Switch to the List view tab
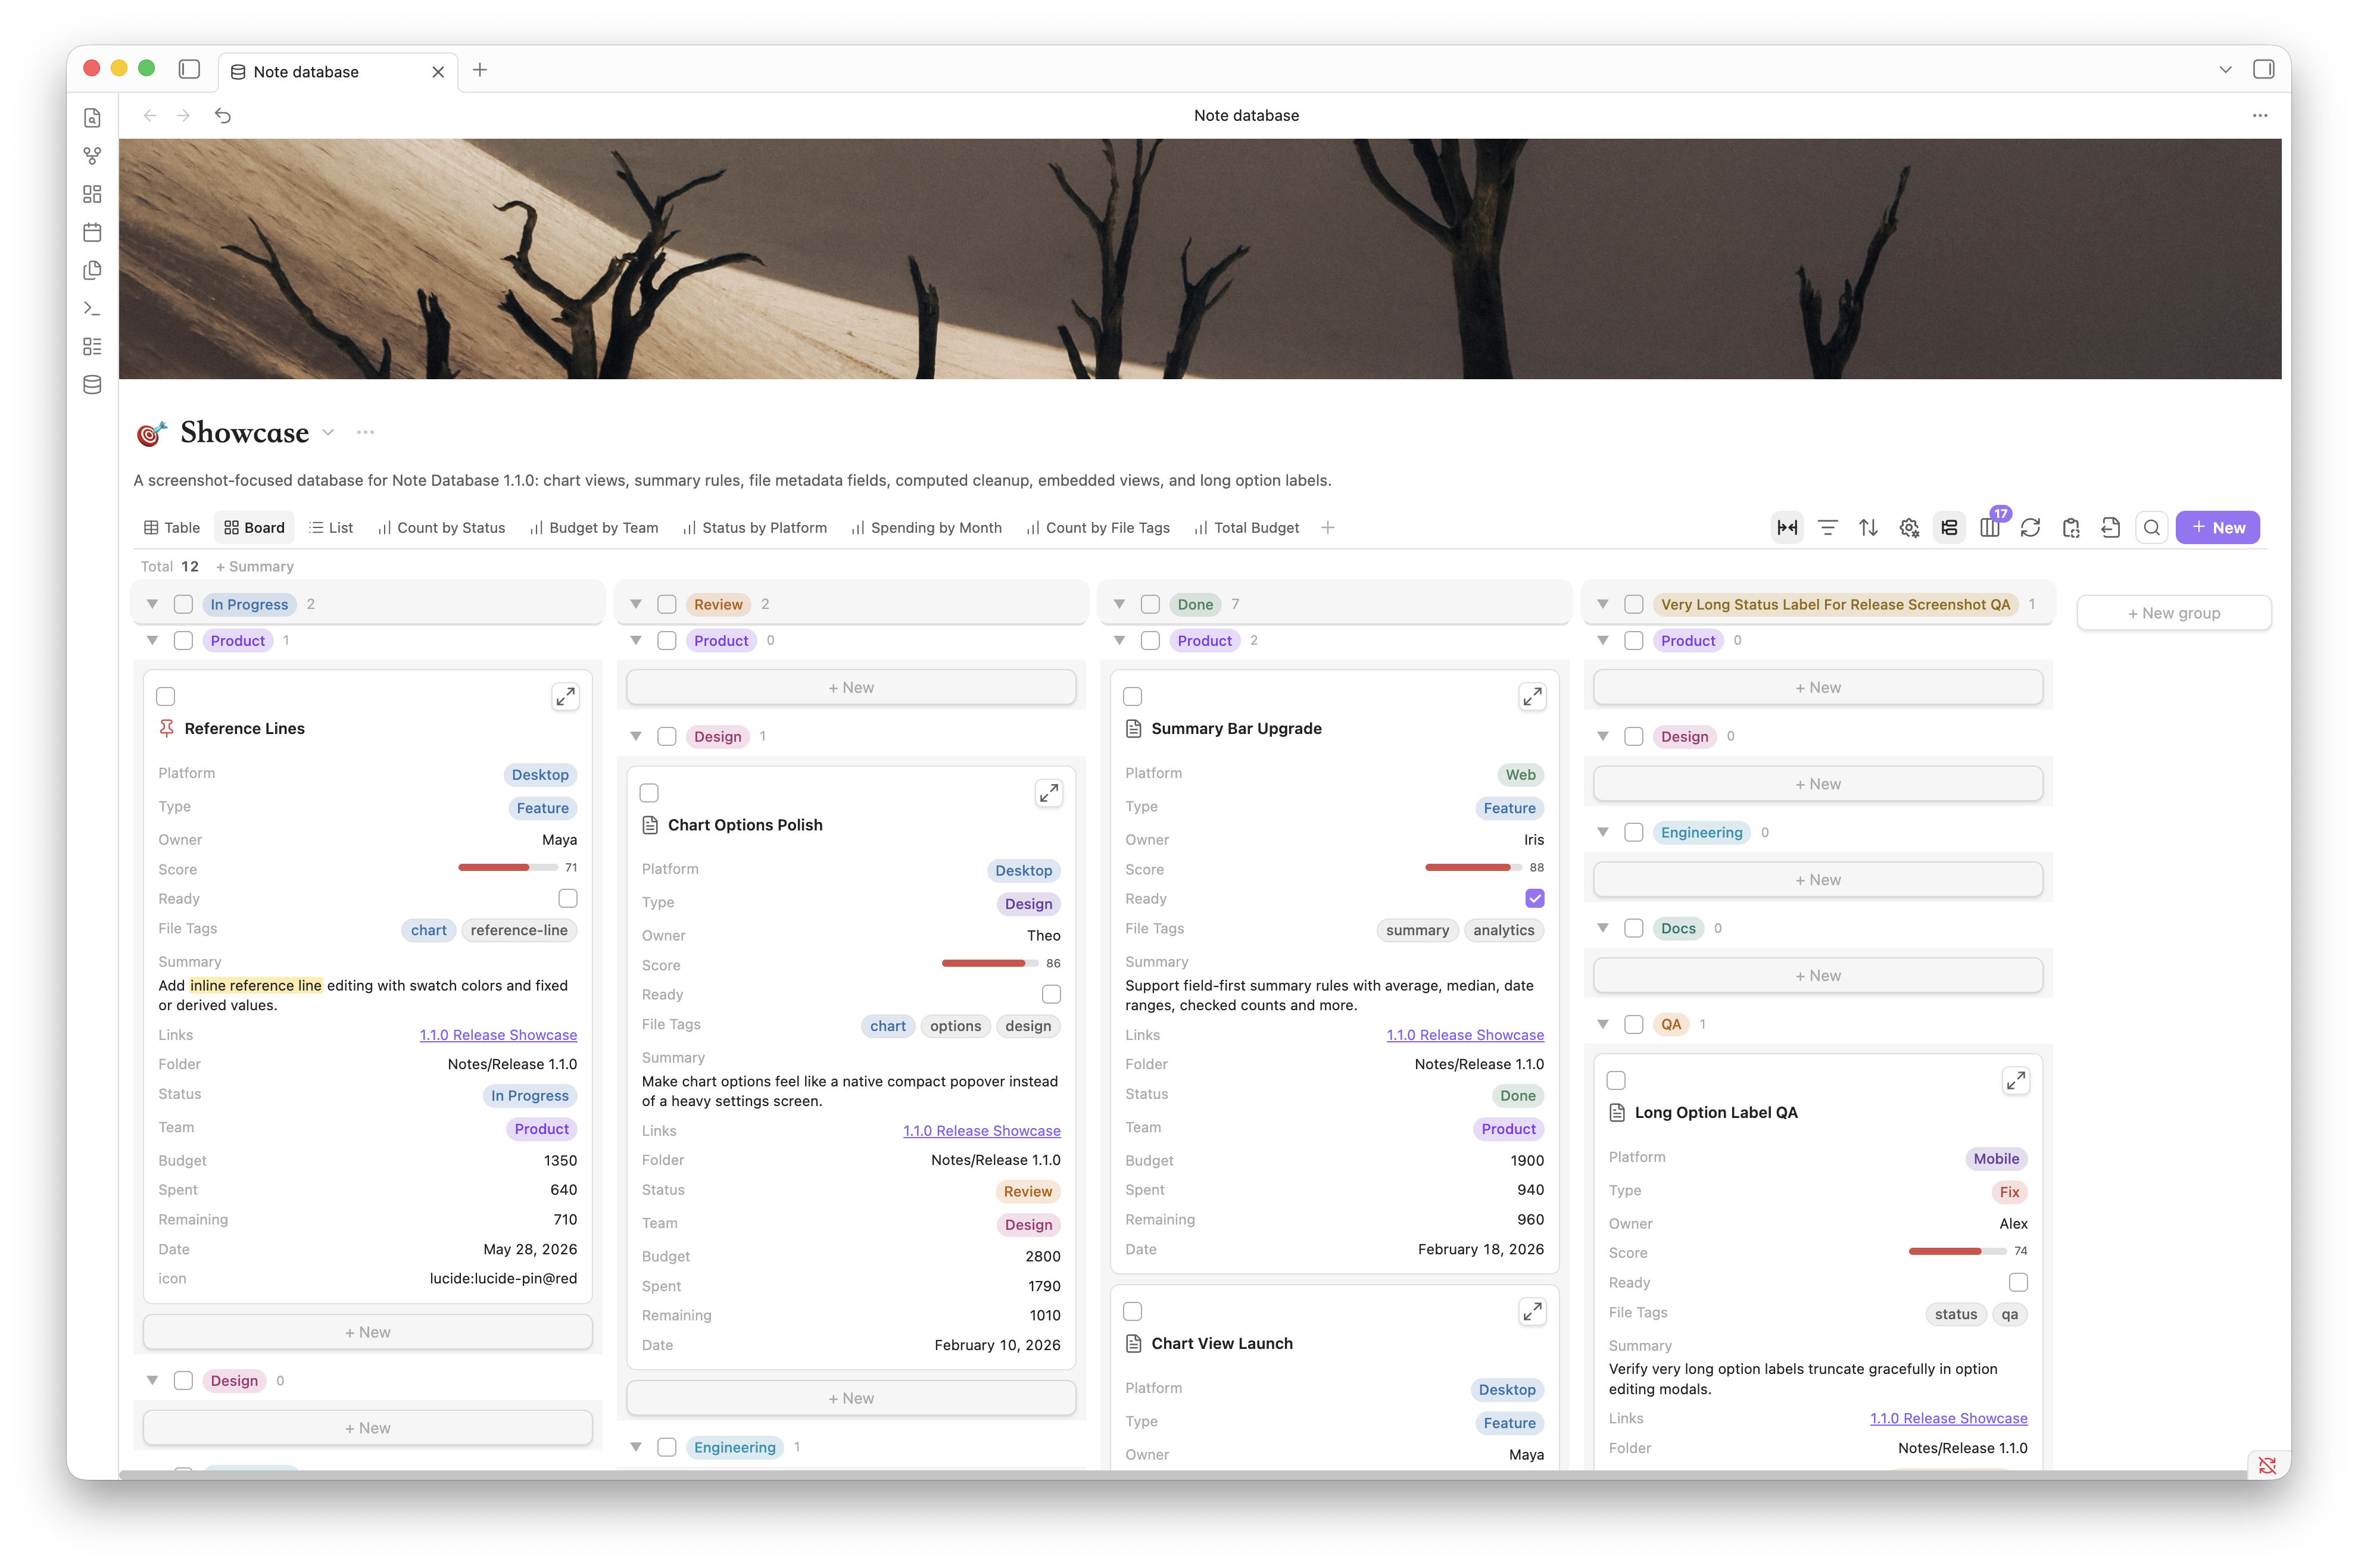 coord(331,527)
